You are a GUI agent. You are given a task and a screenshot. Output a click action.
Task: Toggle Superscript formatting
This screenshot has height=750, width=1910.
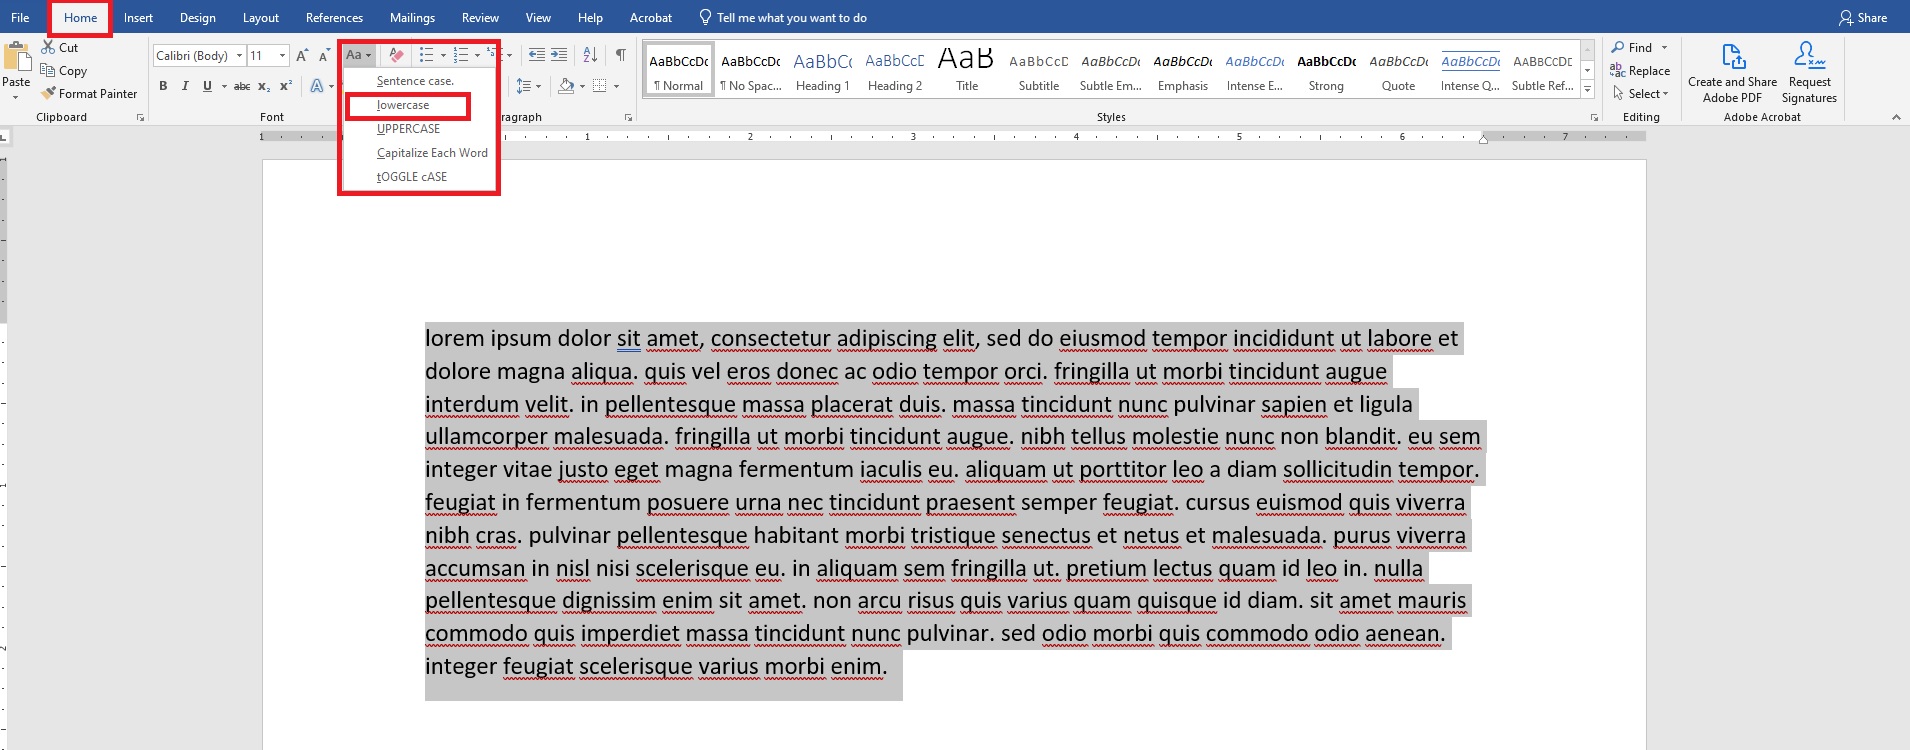point(286,86)
